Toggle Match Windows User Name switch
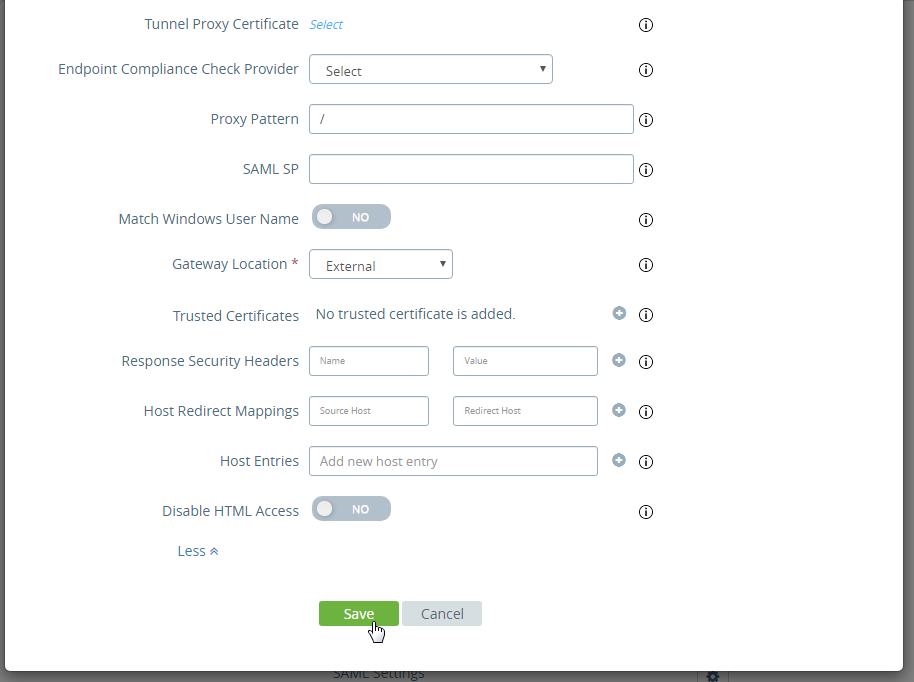 [x=351, y=217]
